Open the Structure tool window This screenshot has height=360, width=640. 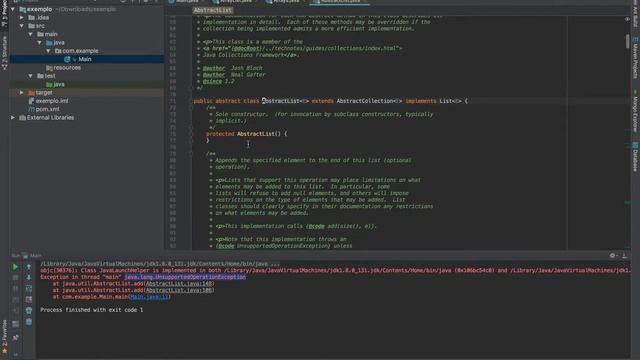(4, 53)
